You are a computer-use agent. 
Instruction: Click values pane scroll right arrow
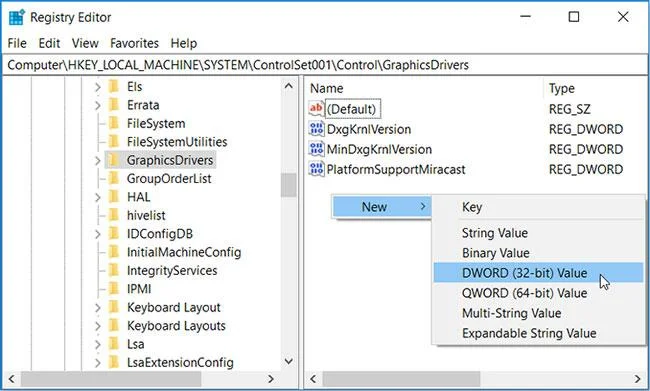click(638, 379)
